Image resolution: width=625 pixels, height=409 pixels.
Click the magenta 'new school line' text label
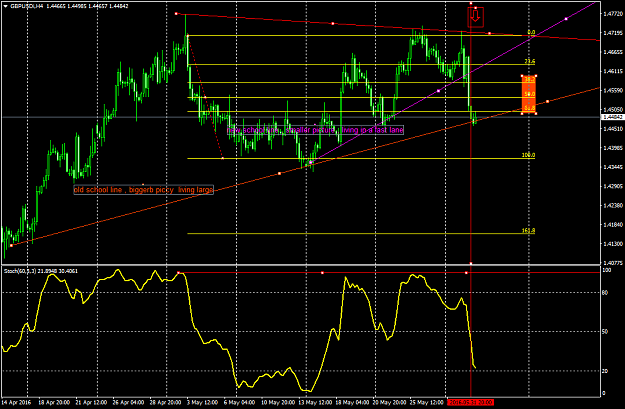pos(315,130)
